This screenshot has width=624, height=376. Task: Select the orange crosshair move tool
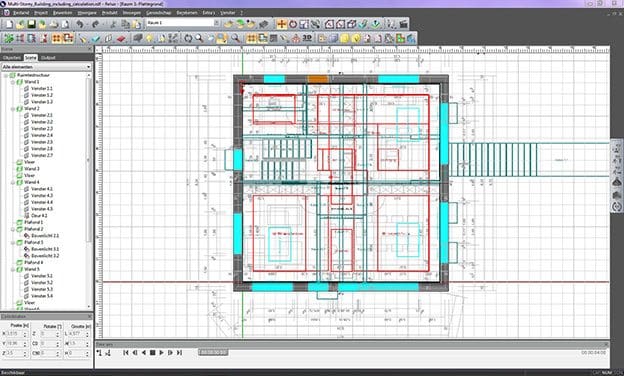coord(281,24)
